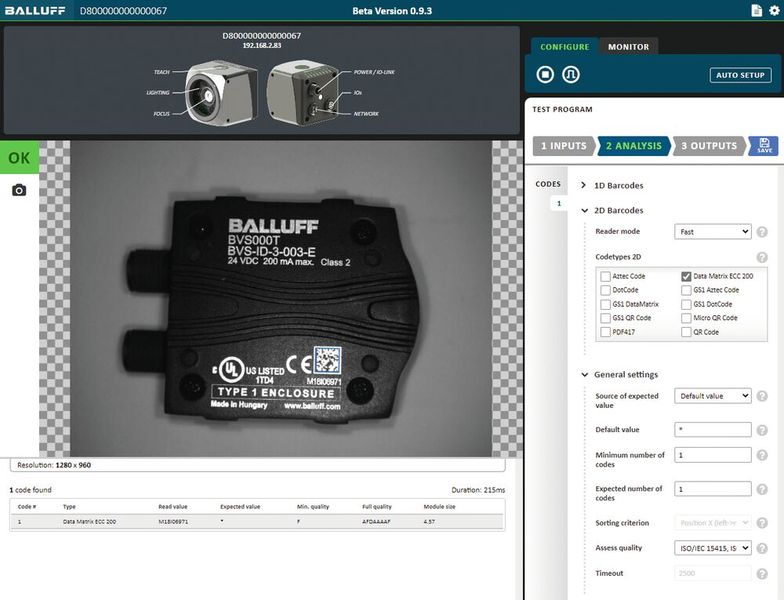This screenshot has width=784, height=600.
Task: Open help for Default value
Action: pyautogui.click(x=762, y=430)
